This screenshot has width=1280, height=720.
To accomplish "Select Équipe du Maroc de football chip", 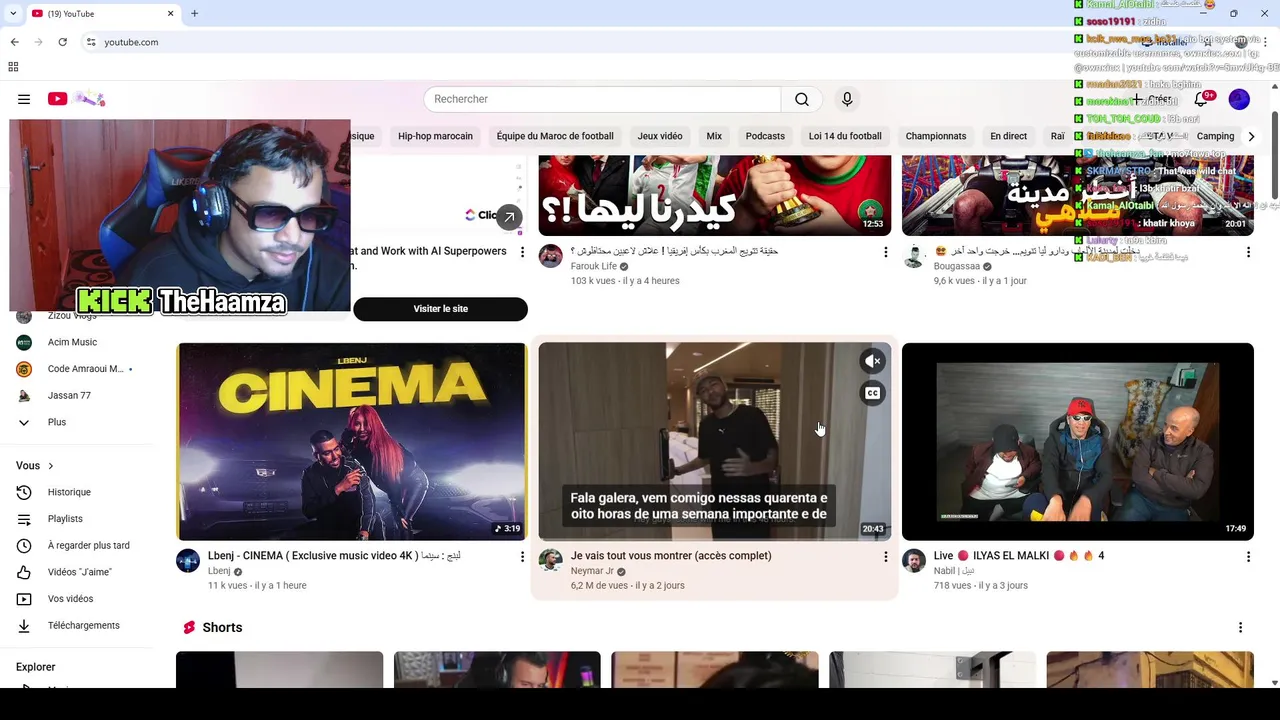I will [x=555, y=136].
